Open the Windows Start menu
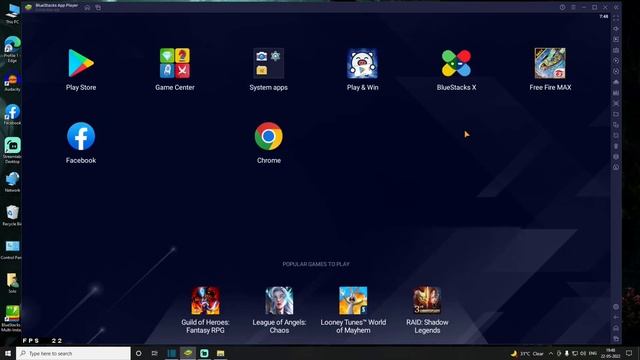 tap(8, 353)
